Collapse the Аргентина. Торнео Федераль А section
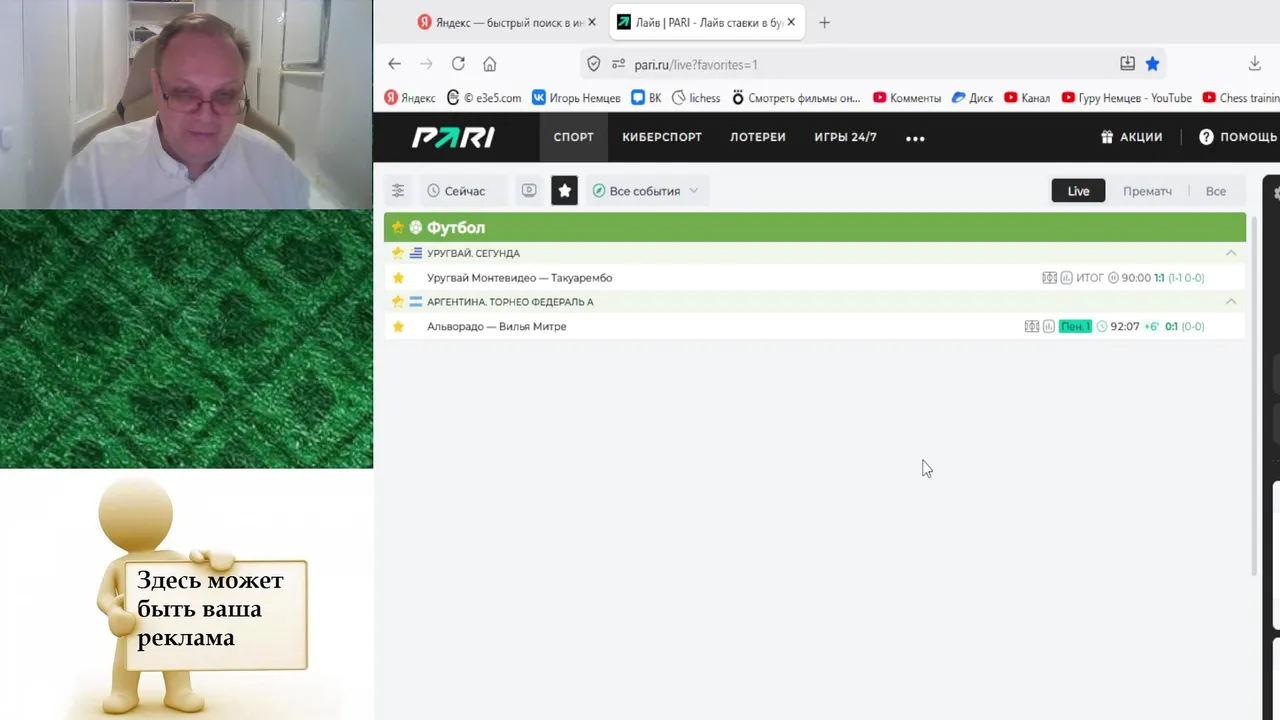 (x=1231, y=302)
